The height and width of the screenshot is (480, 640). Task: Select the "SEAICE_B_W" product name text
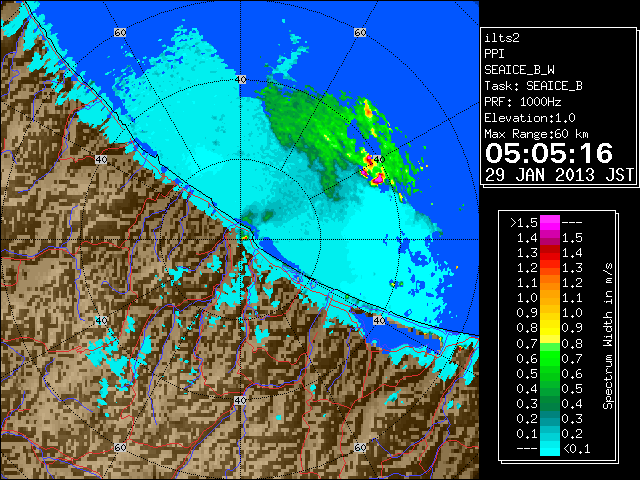[x=519, y=70]
